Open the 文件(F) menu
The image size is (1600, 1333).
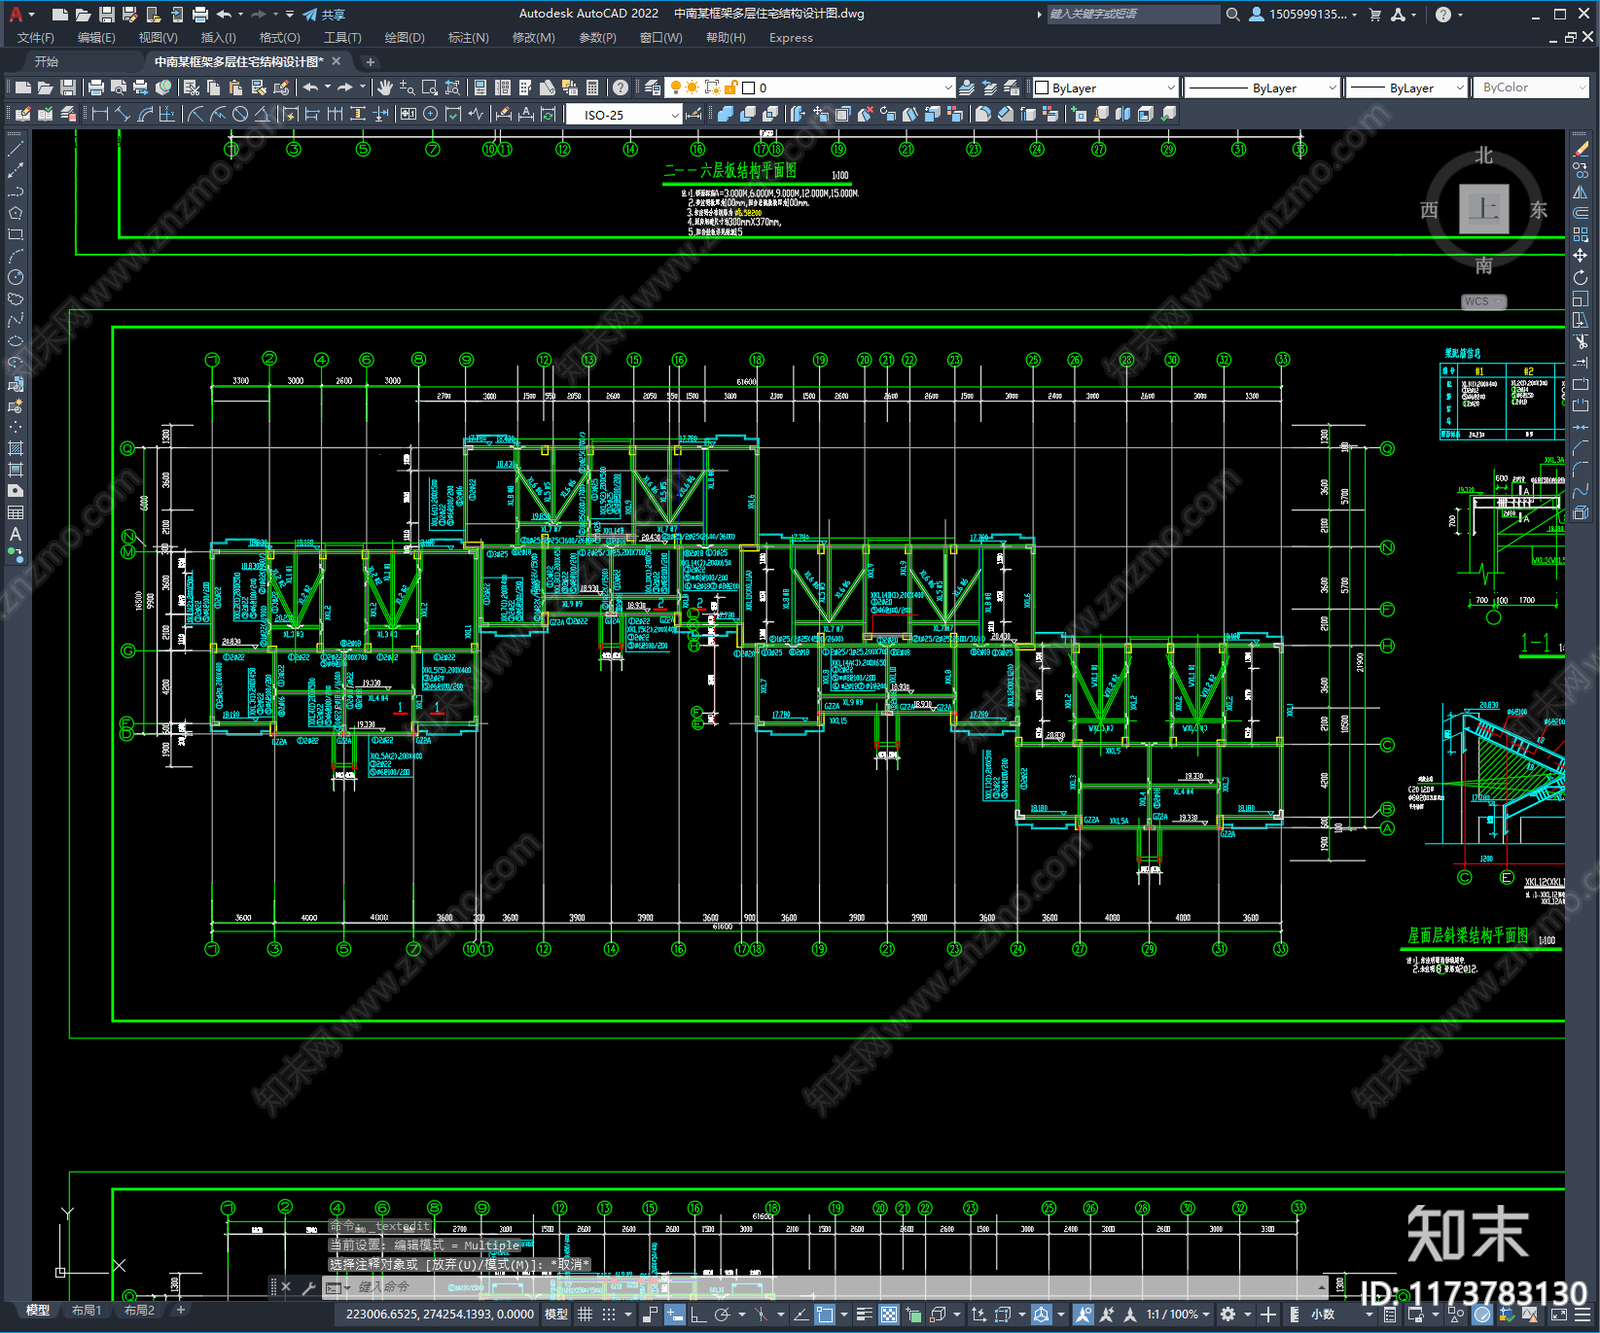pyautogui.click(x=36, y=37)
